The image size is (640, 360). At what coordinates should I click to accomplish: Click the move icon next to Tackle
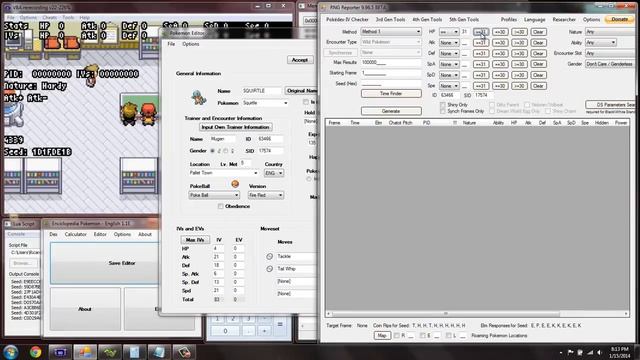(x=269, y=256)
